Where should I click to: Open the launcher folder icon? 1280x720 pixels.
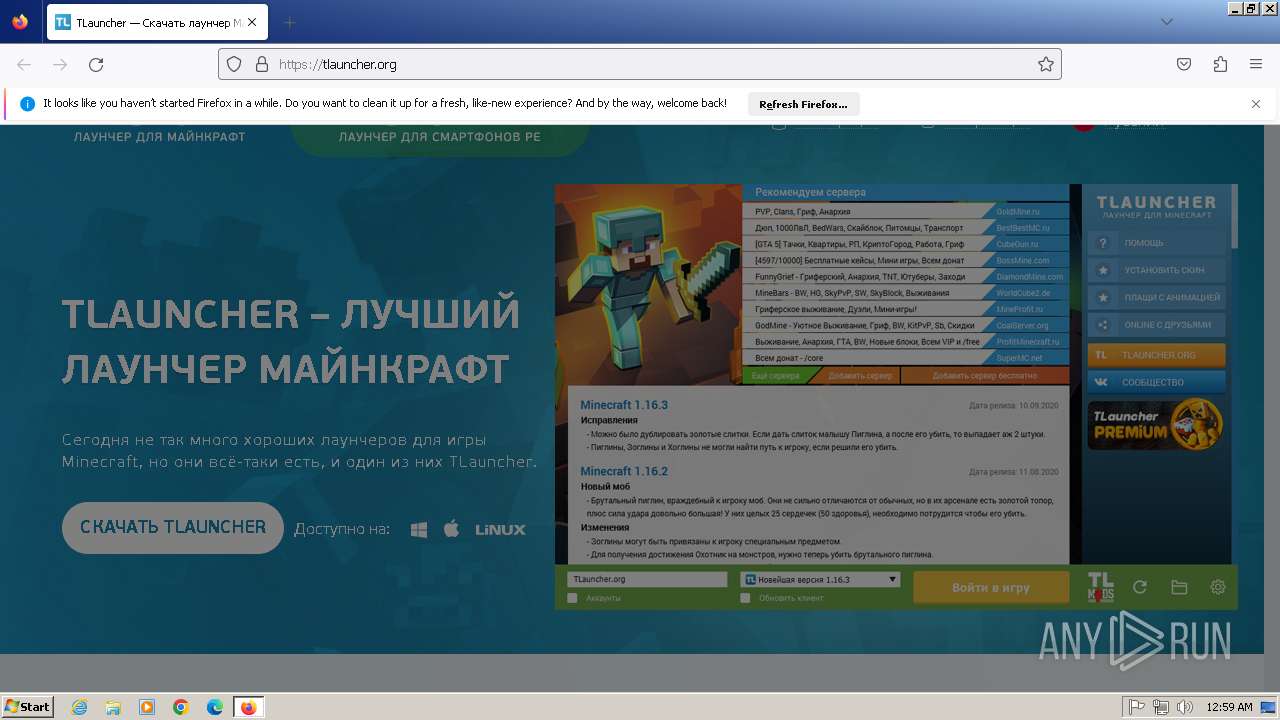[1179, 588]
